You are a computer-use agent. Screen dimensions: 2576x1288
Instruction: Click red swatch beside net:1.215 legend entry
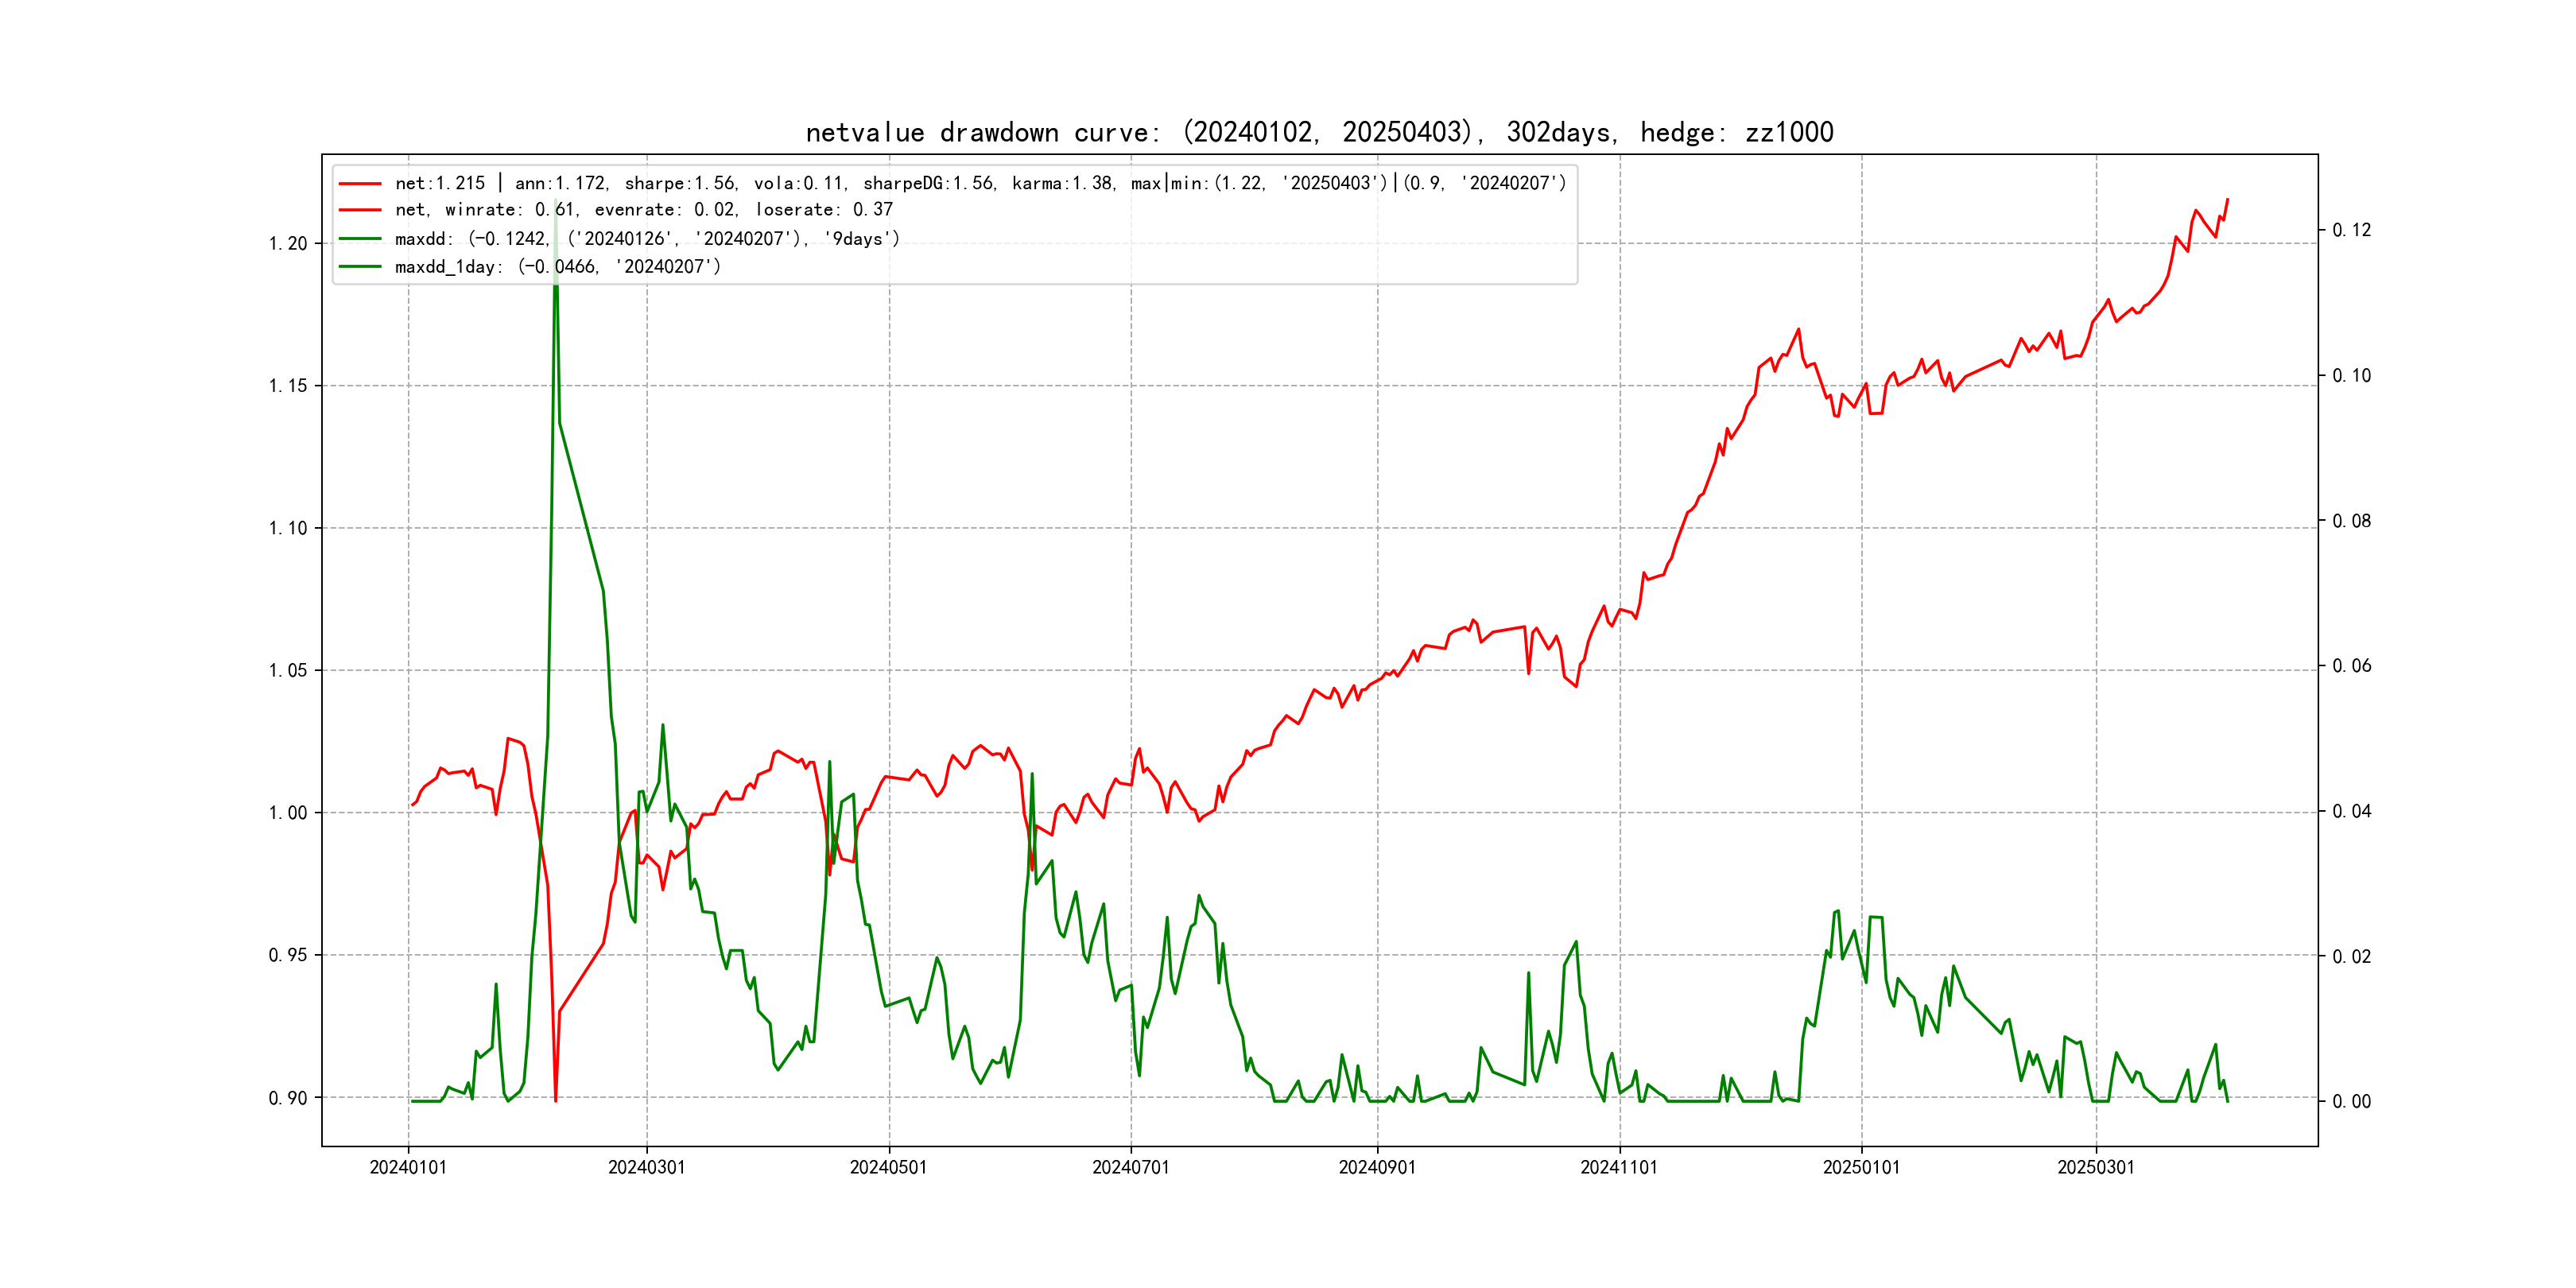[x=360, y=184]
